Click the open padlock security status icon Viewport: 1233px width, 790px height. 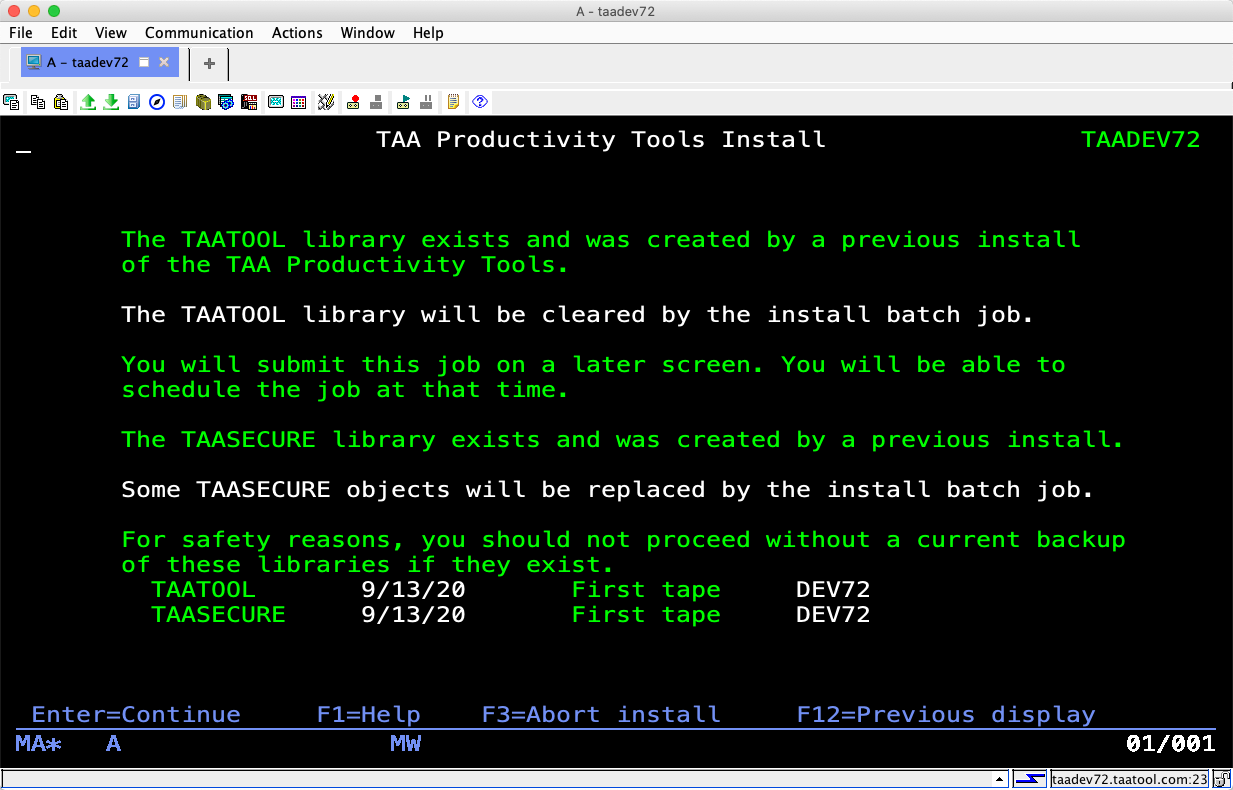[1223, 779]
